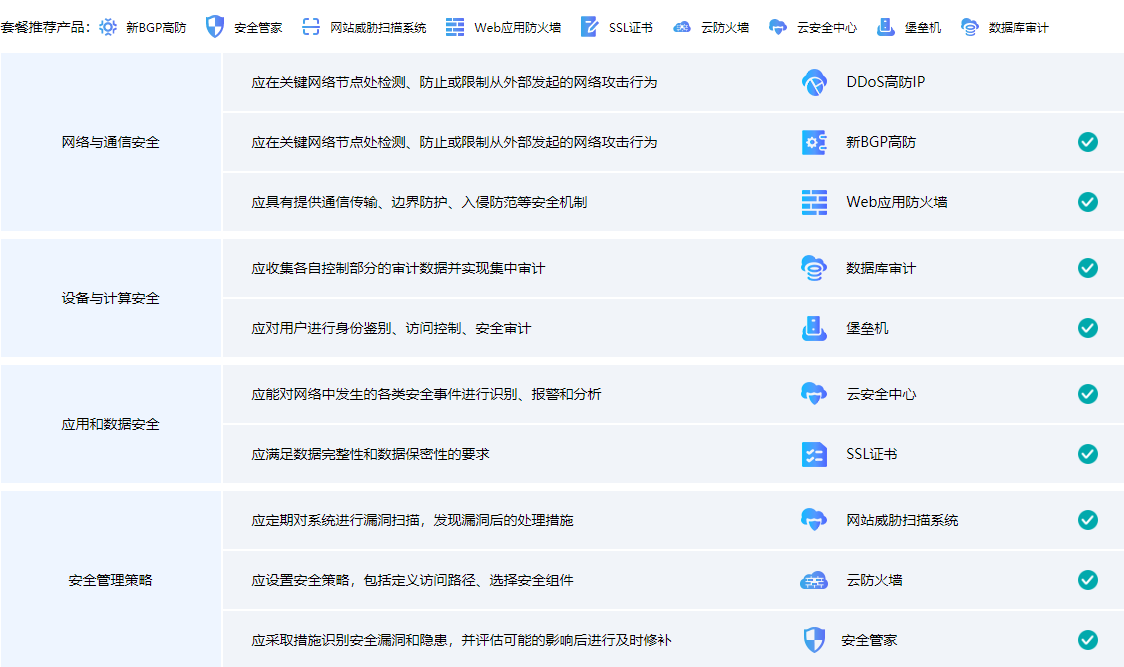Toggle the checkmark for 云安全中心 row

[1087, 394]
